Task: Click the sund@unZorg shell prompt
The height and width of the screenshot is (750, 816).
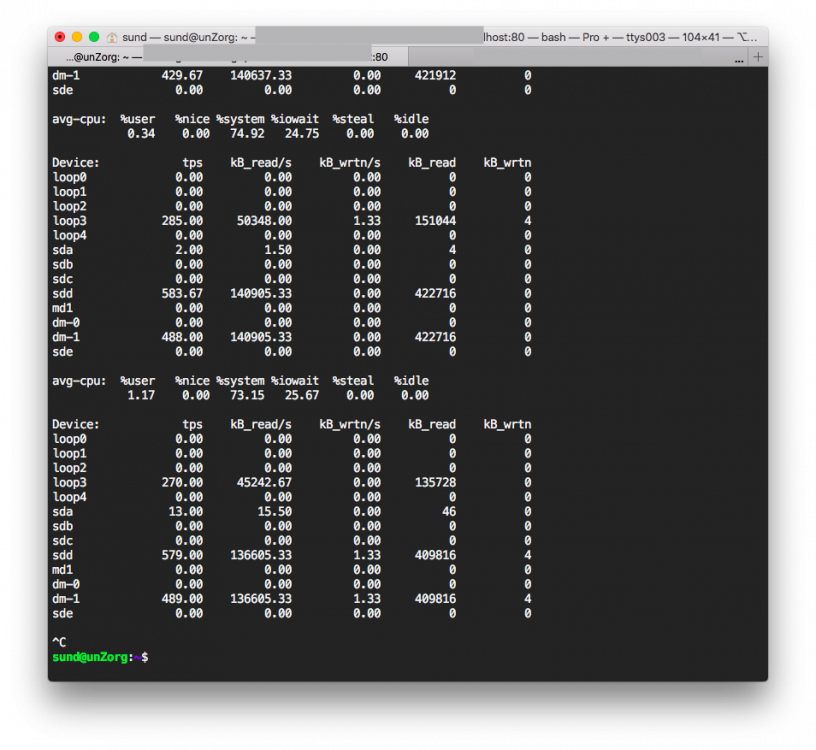Action: 100,657
